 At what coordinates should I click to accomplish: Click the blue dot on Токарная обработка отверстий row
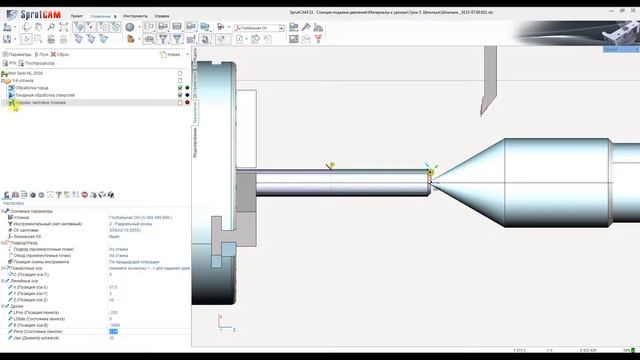point(187,95)
